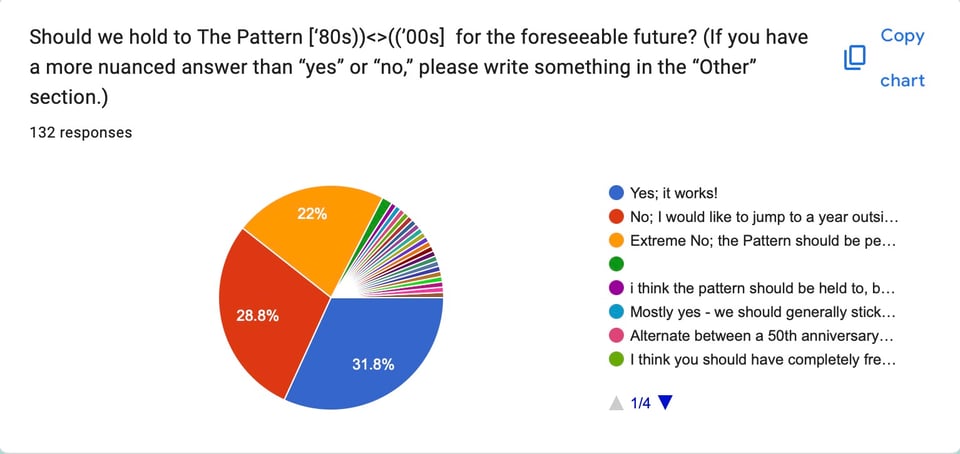
Task: Click the '132 responses' text
Action: pyautogui.click(x=81, y=132)
